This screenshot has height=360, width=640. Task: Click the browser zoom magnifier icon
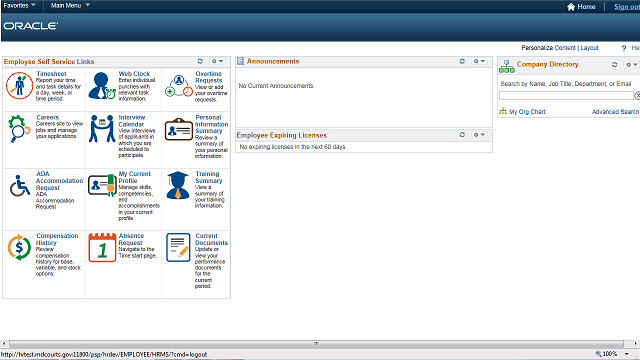pyautogui.click(x=598, y=354)
